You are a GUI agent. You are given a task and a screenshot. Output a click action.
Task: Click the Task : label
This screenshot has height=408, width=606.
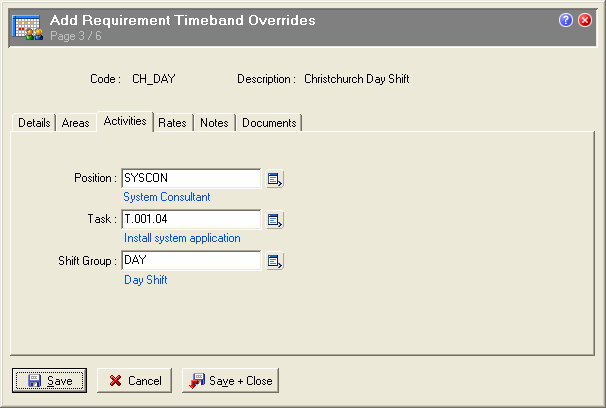[x=102, y=219]
